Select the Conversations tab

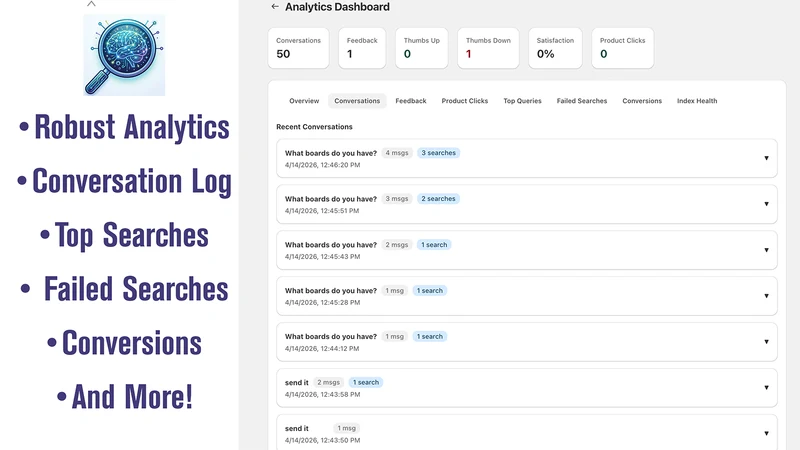357,101
